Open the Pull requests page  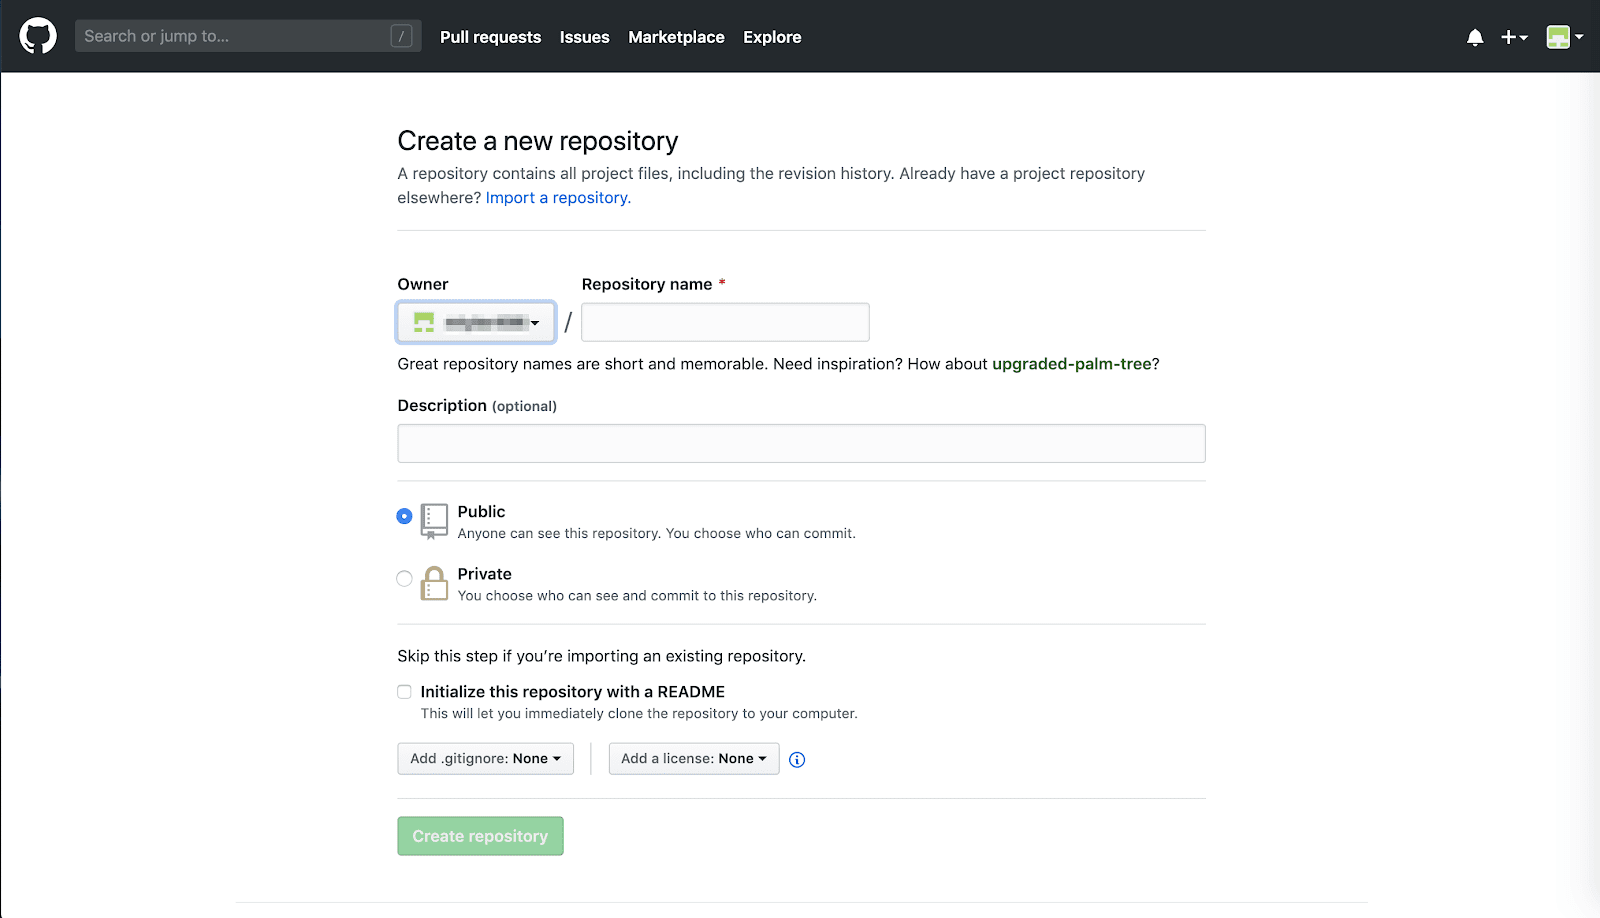coord(490,37)
